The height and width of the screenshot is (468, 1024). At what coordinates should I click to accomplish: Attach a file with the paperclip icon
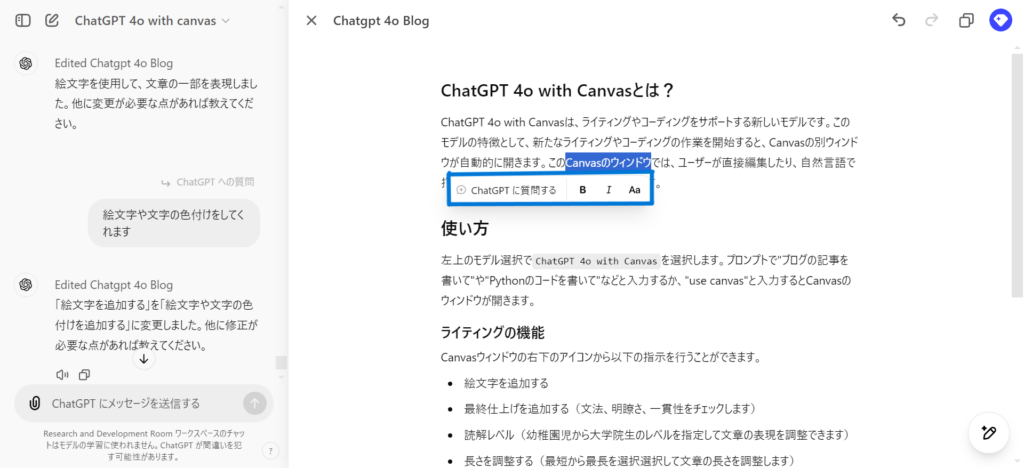click(x=34, y=403)
